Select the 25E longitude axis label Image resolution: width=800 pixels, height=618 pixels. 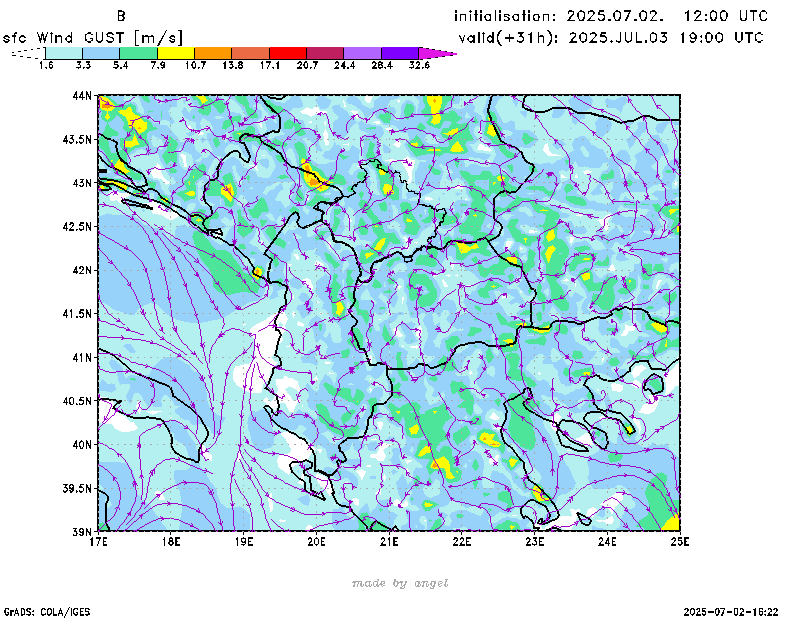tap(680, 541)
